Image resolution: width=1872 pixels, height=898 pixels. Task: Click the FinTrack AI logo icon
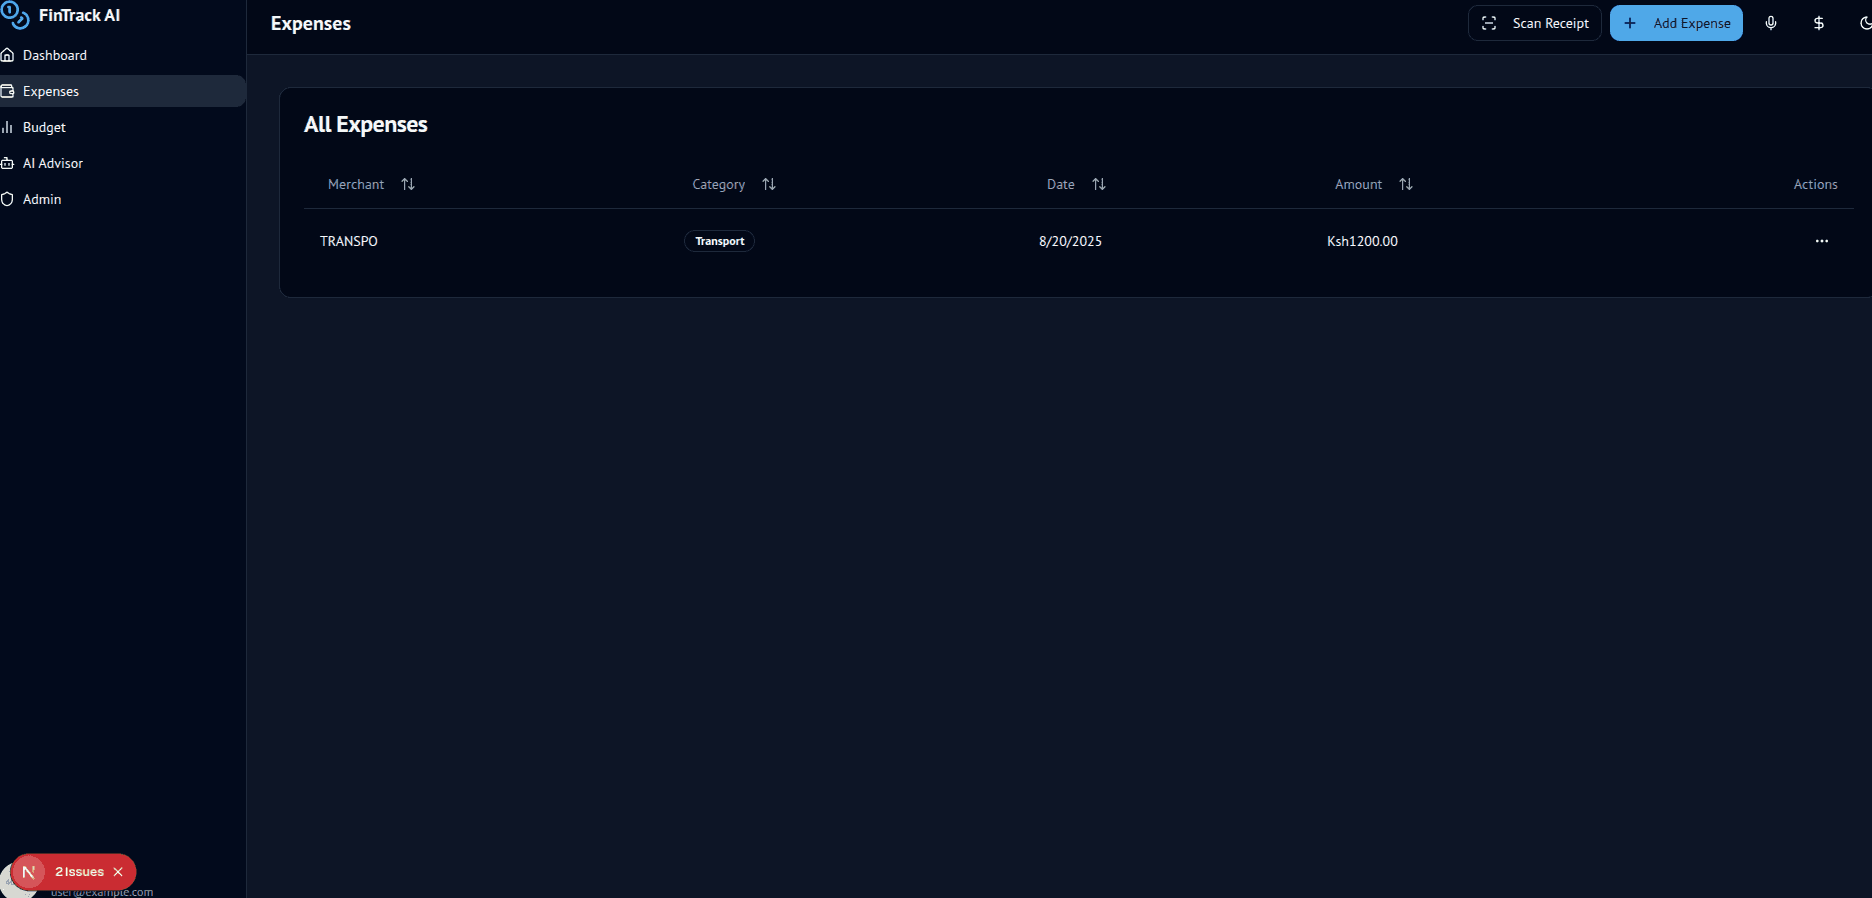tap(15, 16)
